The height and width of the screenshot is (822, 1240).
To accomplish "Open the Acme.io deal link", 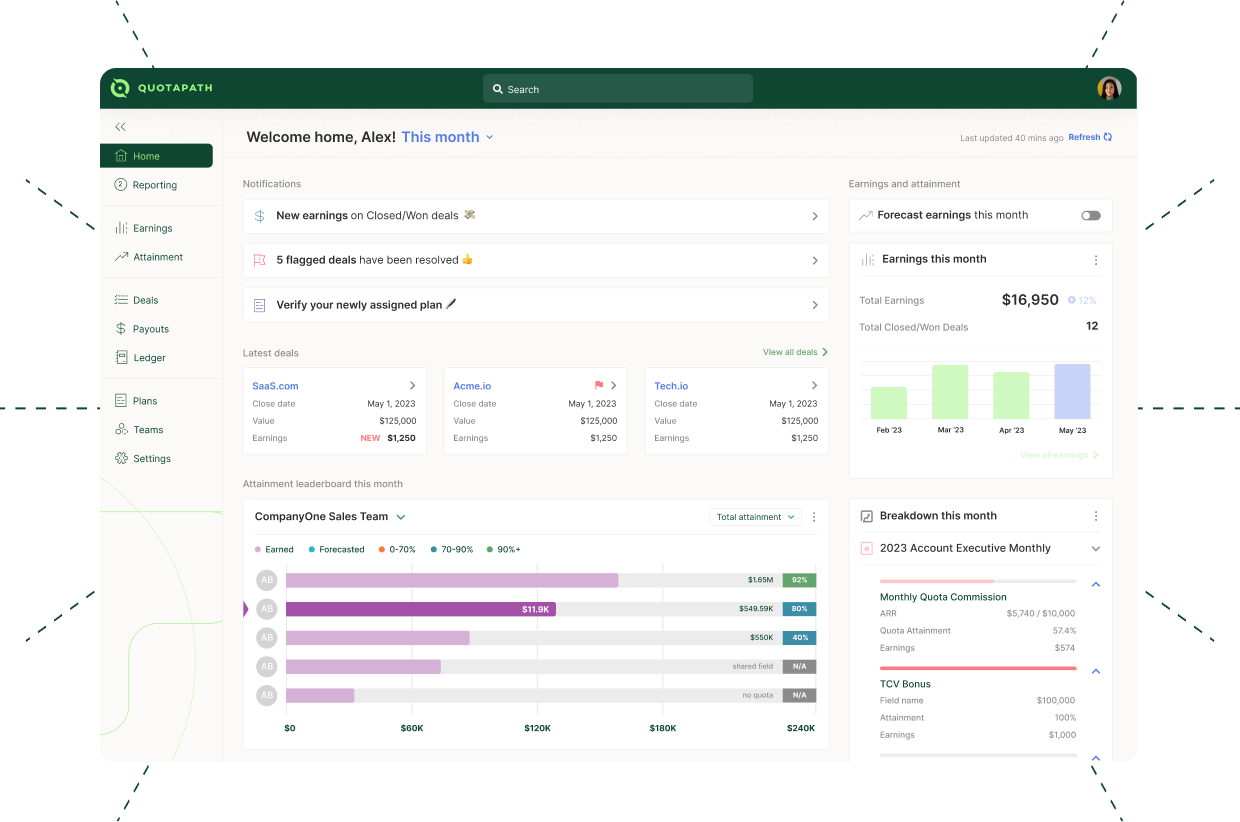I will pos(472,386).
